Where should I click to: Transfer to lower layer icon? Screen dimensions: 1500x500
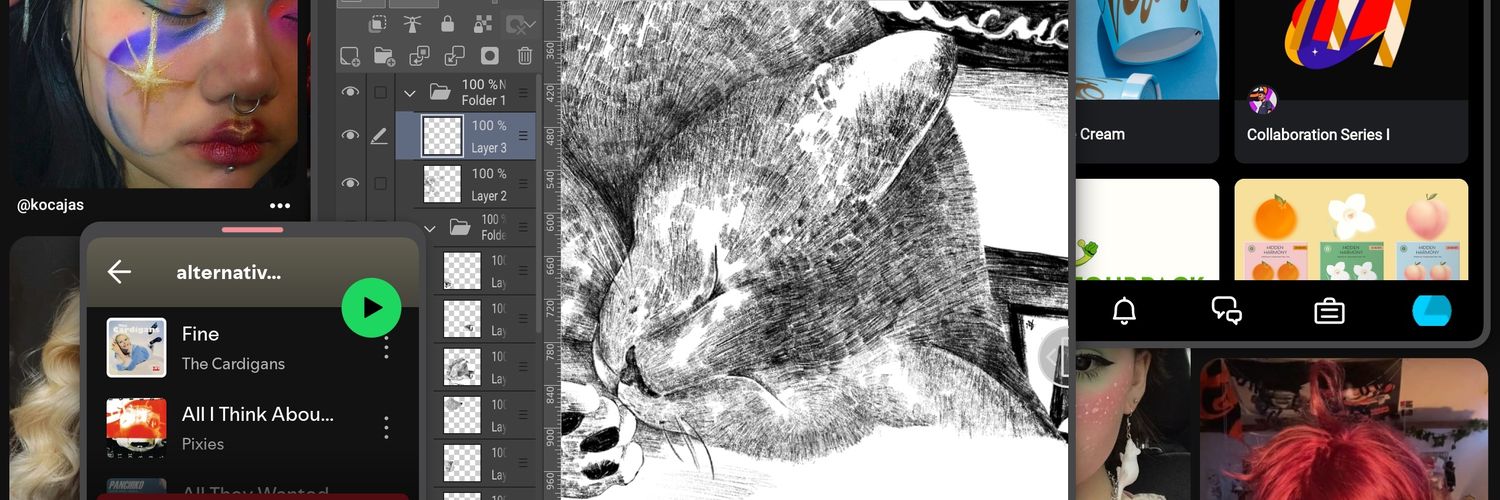click(419, 56)
